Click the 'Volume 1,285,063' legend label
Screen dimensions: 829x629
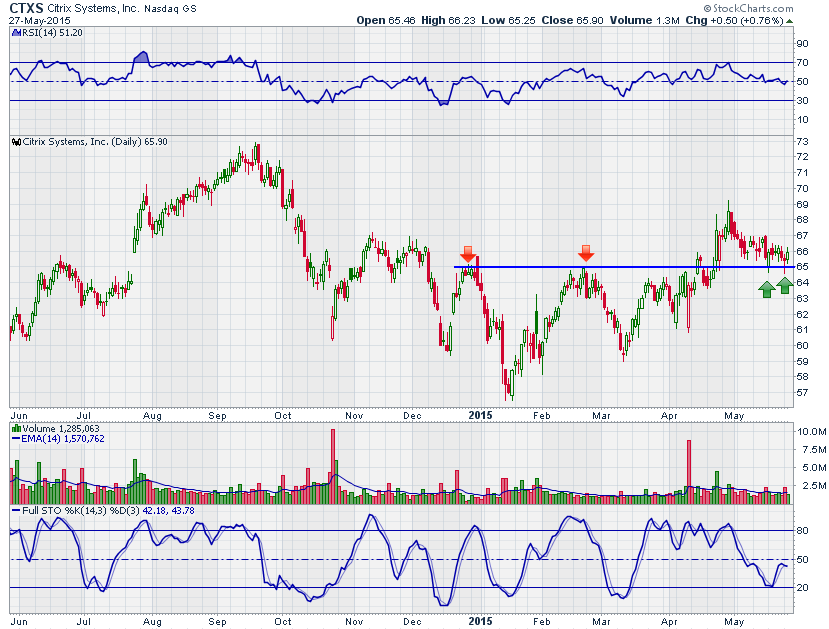(x=61, y=429)
